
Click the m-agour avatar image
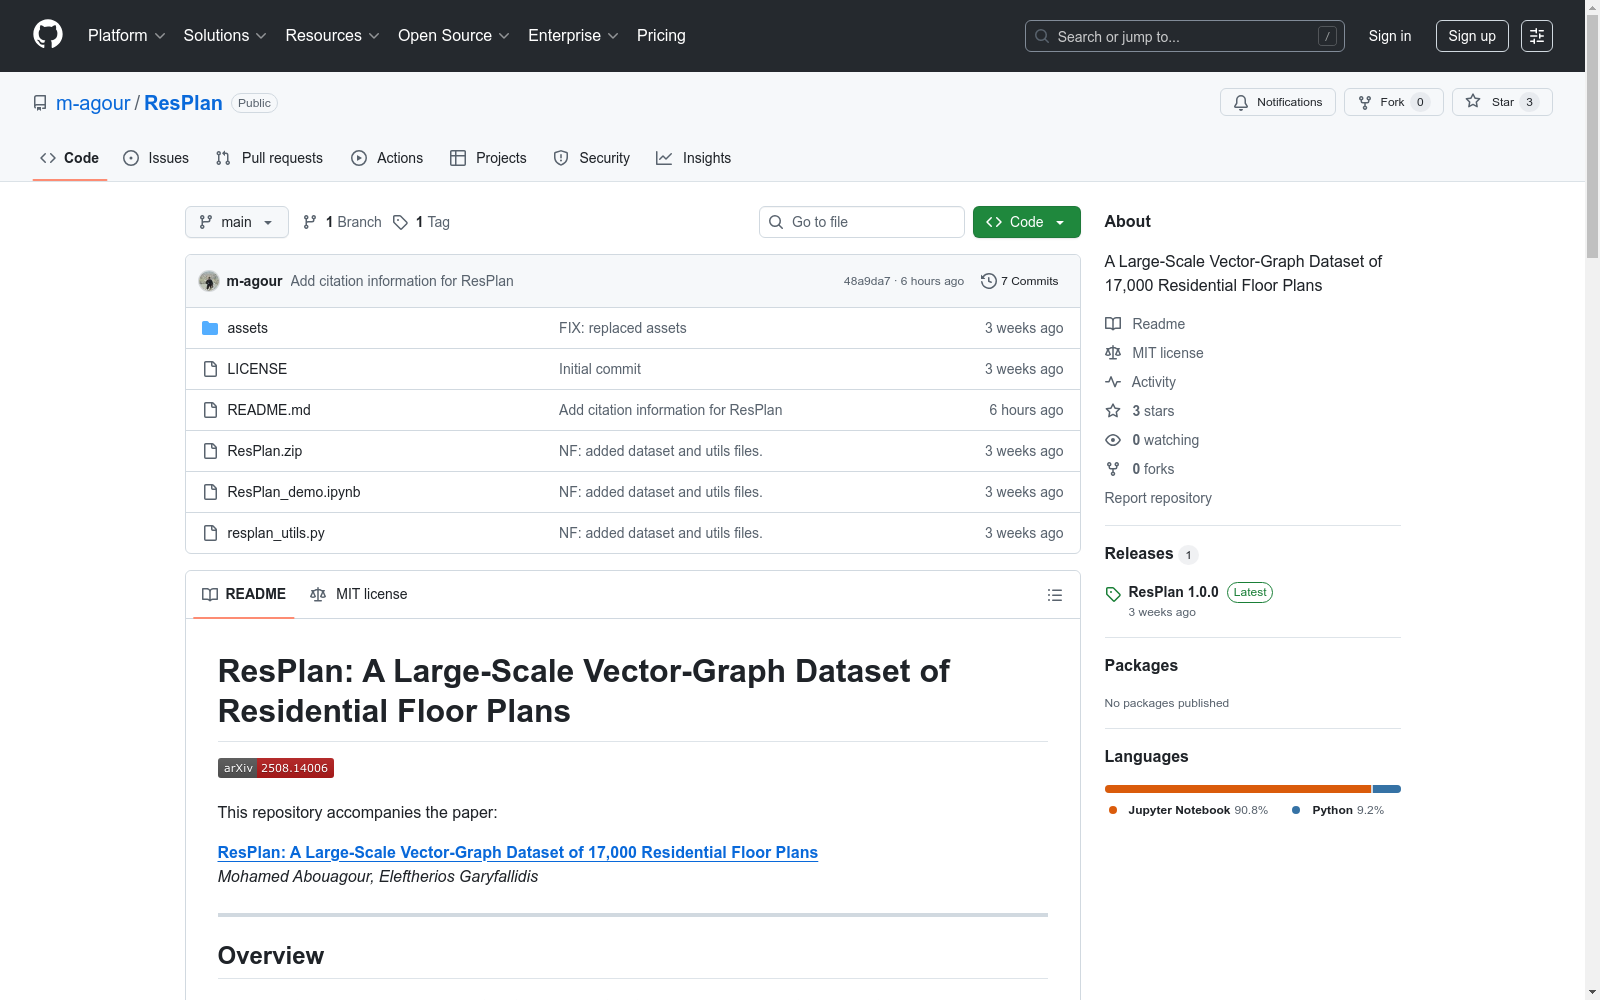209,281
